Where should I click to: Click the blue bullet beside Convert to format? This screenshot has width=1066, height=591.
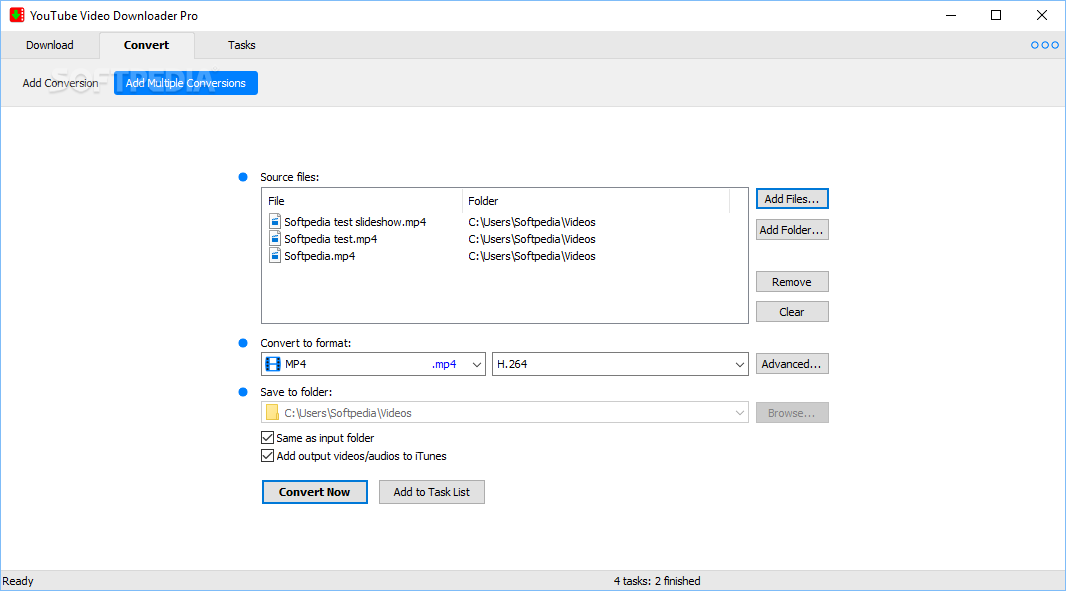243,343
